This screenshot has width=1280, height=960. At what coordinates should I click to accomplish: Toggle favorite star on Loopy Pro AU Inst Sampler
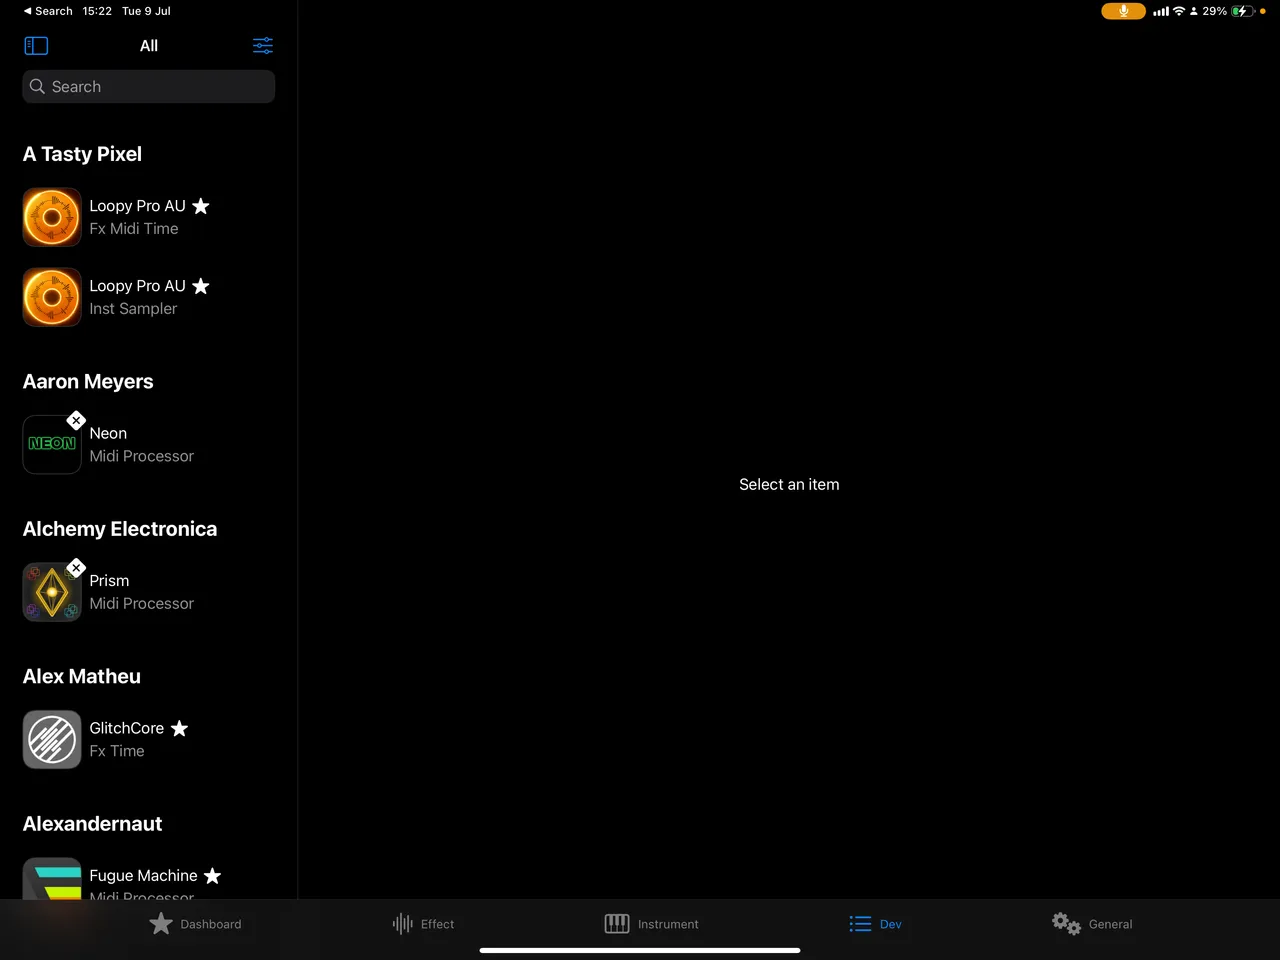[201, 286]
